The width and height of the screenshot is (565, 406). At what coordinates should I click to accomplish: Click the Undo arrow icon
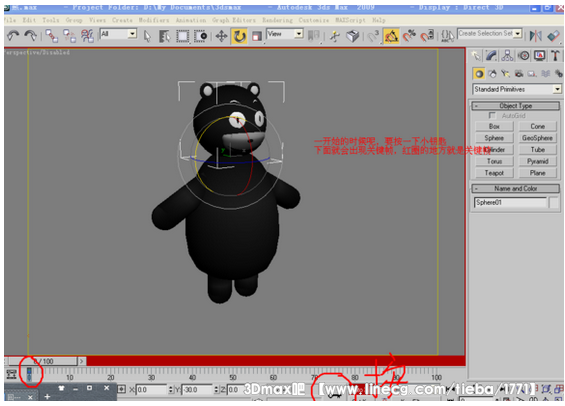pos(13,36)
